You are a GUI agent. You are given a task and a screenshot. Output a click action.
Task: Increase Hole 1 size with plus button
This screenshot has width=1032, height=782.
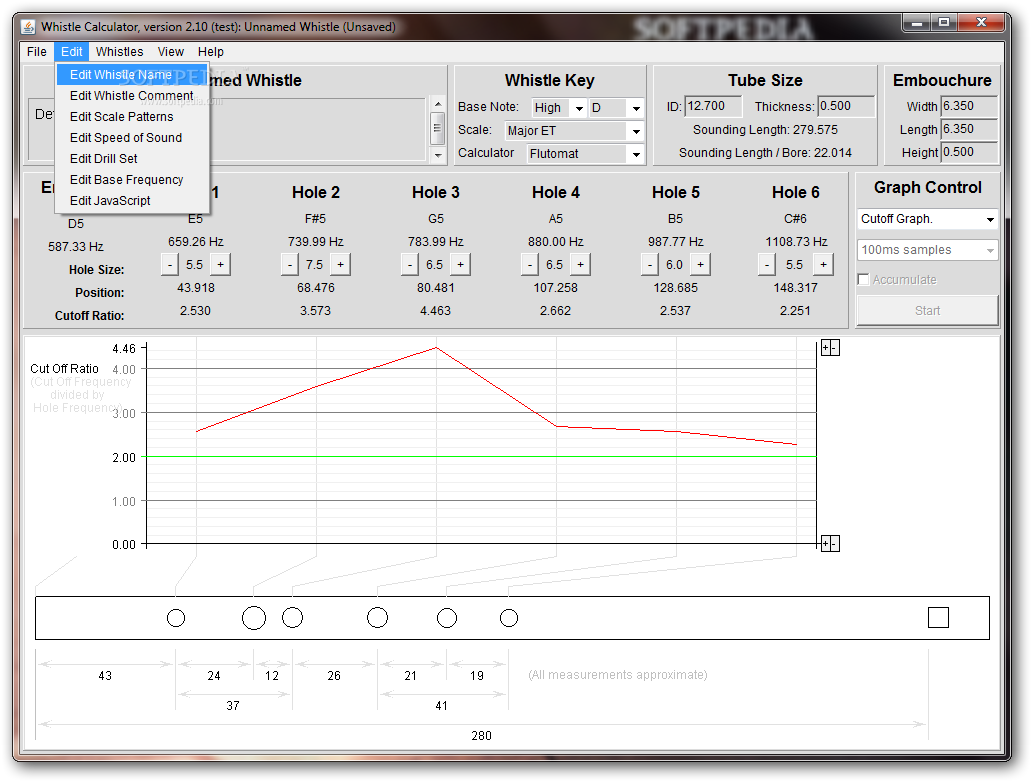pyautogui.click(x=220, y=265)
